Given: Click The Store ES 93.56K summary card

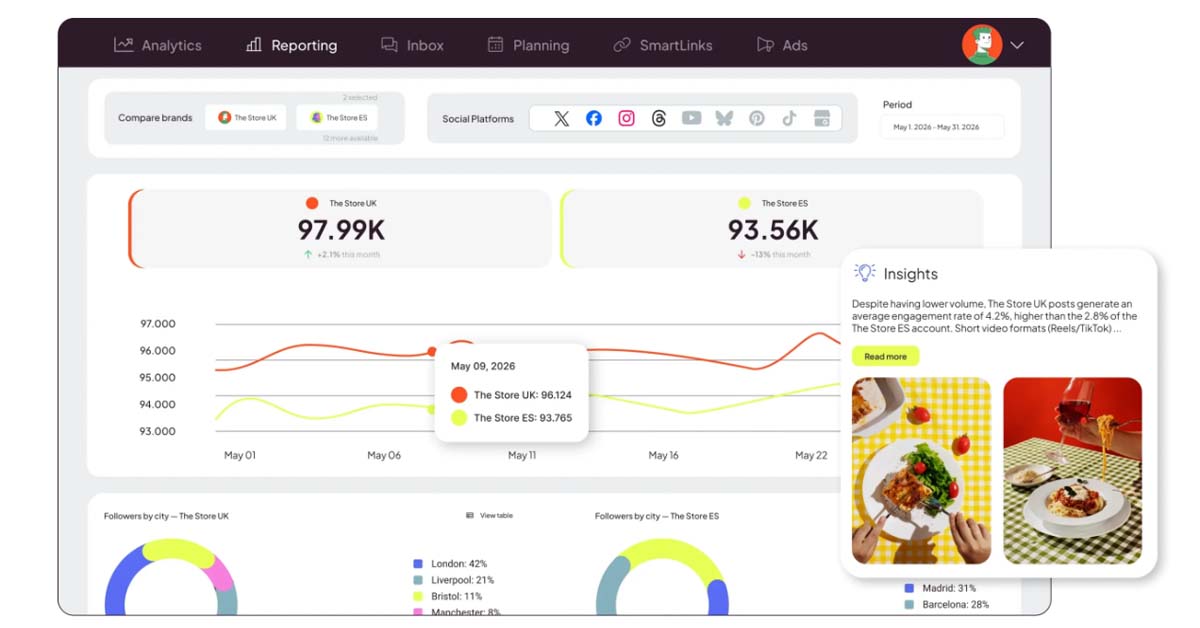Looking at the screenshot, I should (x=772, y=228).
